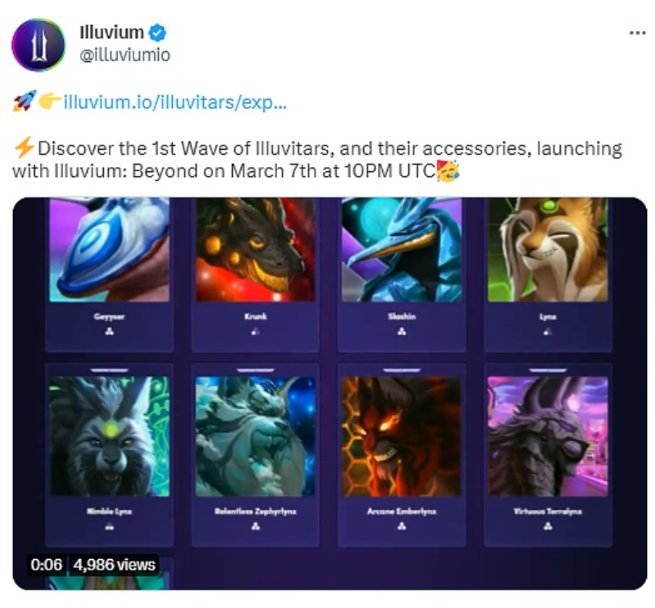Select the Krunk illuvitar portrait
655x608 pixels.
[x=255, y=249]
